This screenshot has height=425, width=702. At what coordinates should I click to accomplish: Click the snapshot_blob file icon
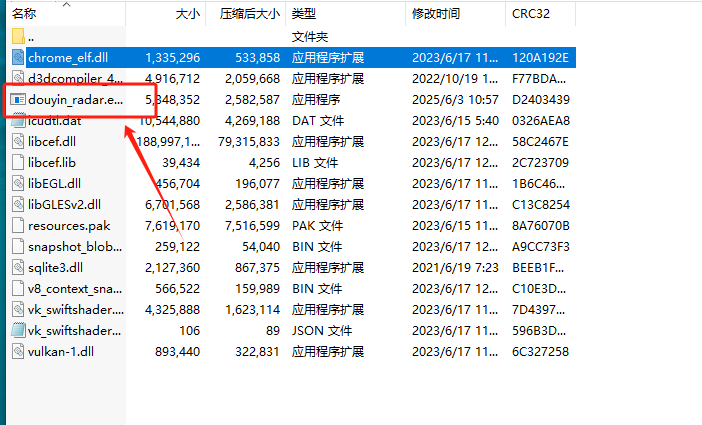coord(18,247)
